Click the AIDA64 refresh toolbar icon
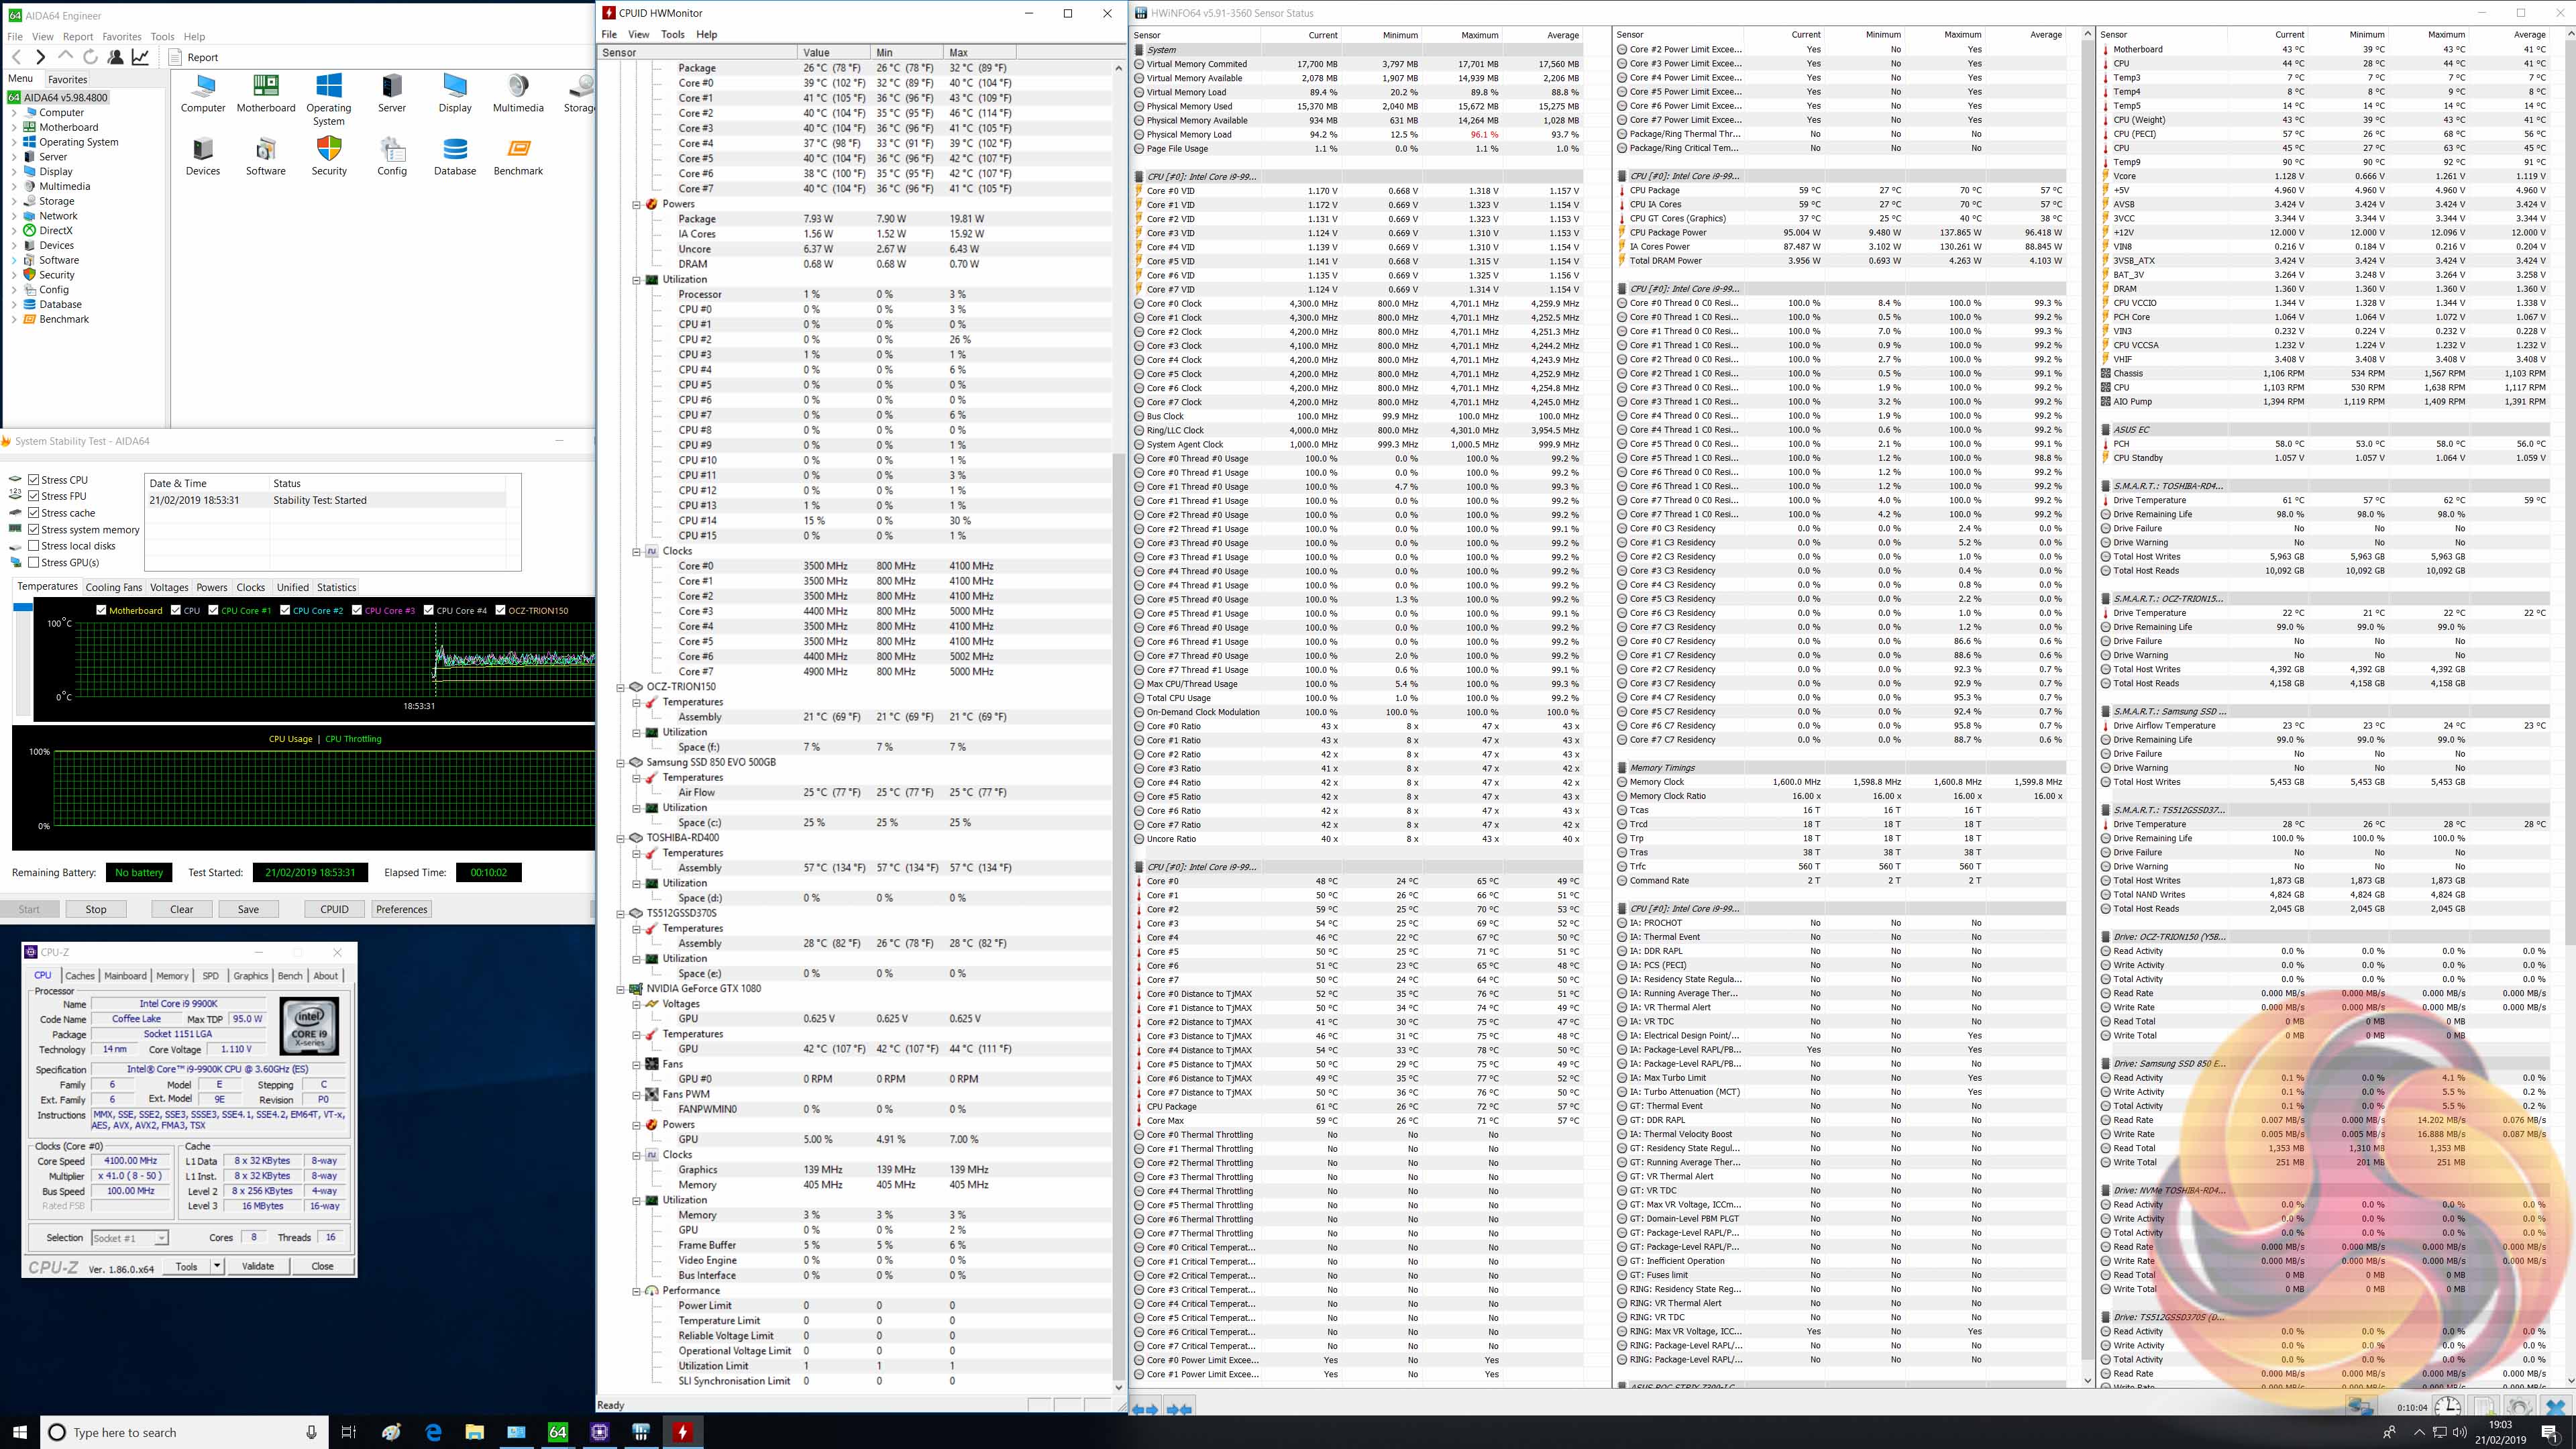The width and height of the screenshot is (2576, 1449). pyautogui.click(x=90, y=57)
